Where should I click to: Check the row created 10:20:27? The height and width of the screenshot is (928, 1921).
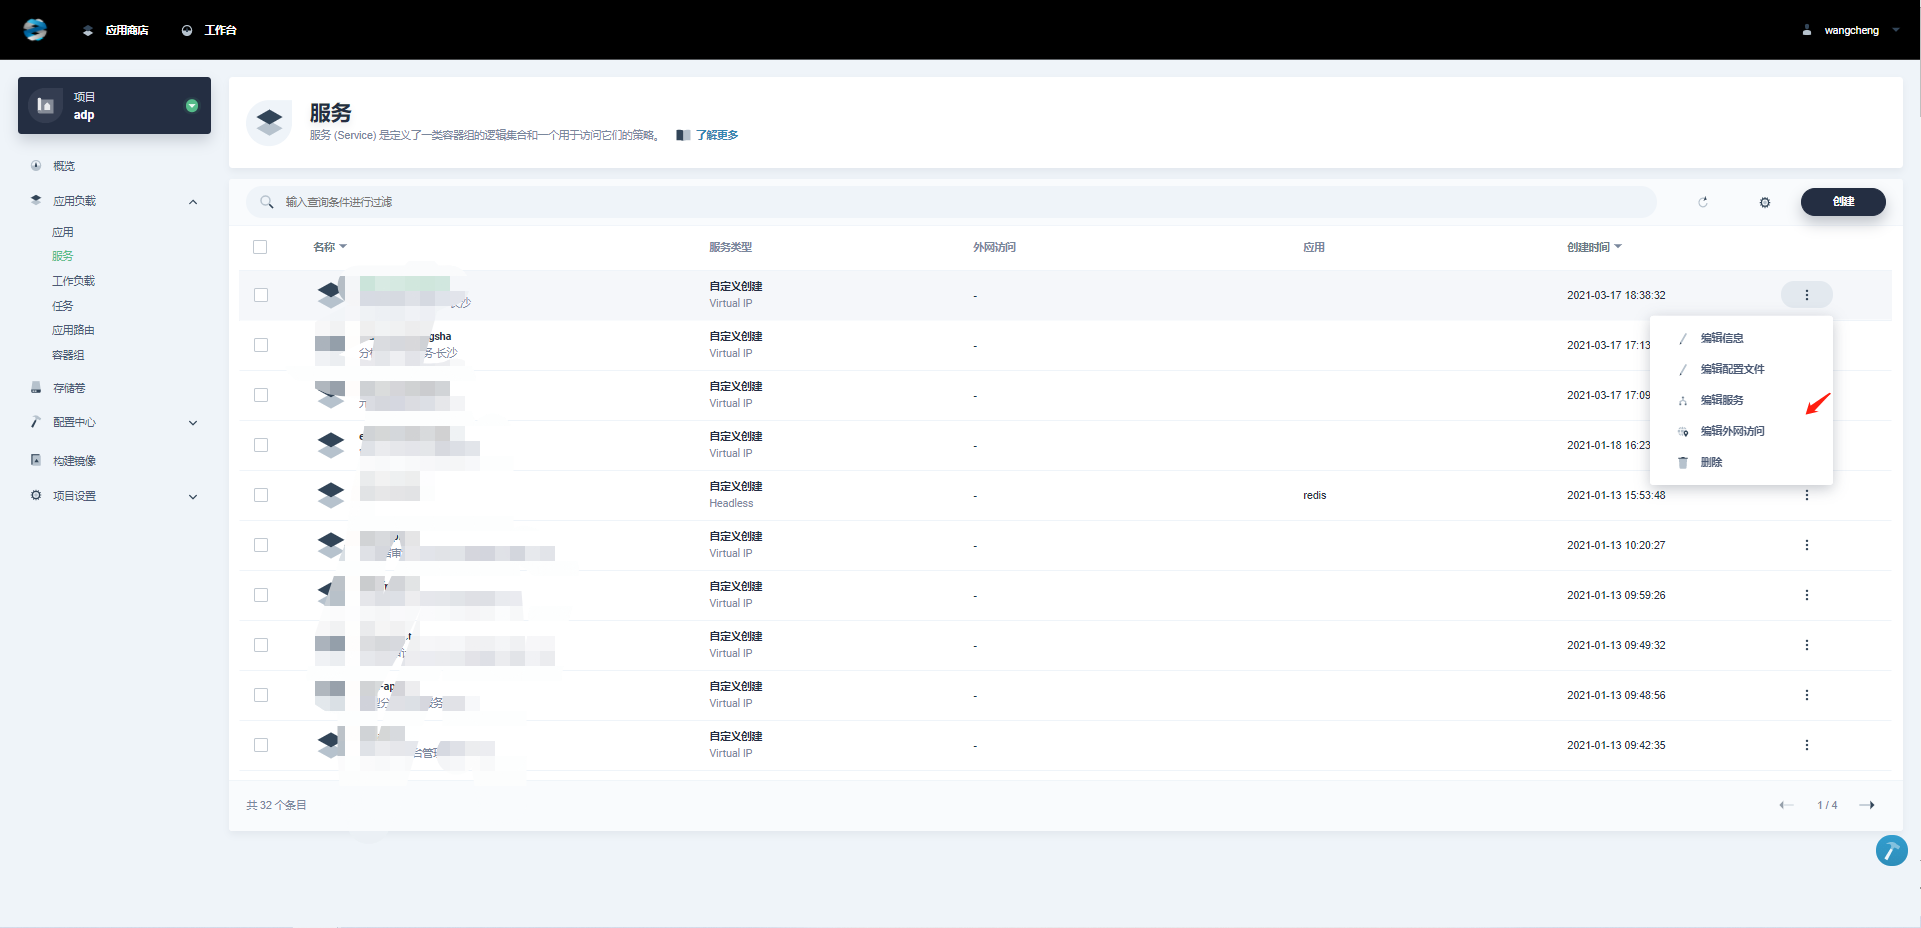point(261,545)
